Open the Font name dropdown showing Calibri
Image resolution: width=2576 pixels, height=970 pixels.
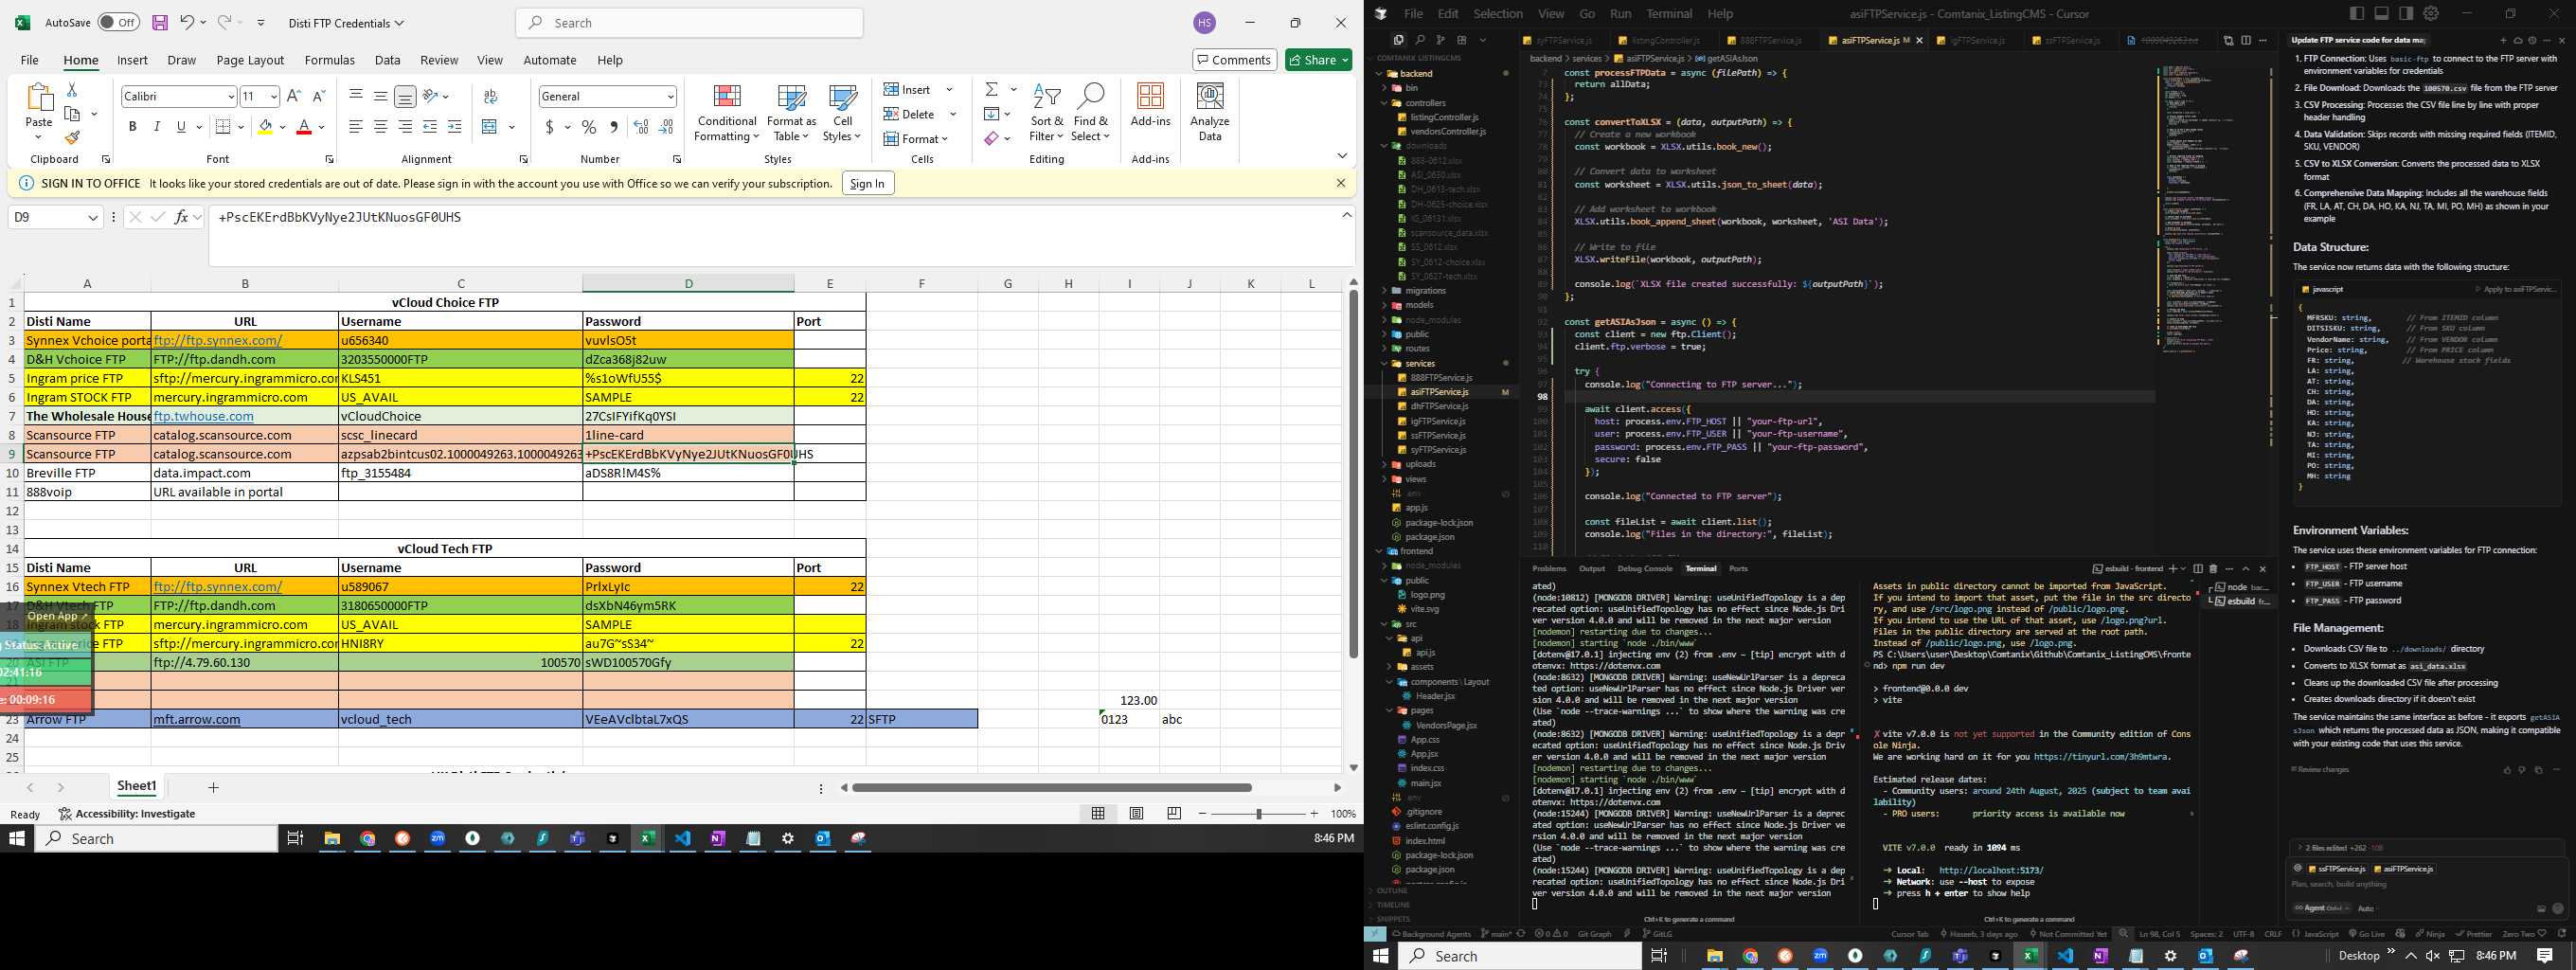tap(230, 96)
